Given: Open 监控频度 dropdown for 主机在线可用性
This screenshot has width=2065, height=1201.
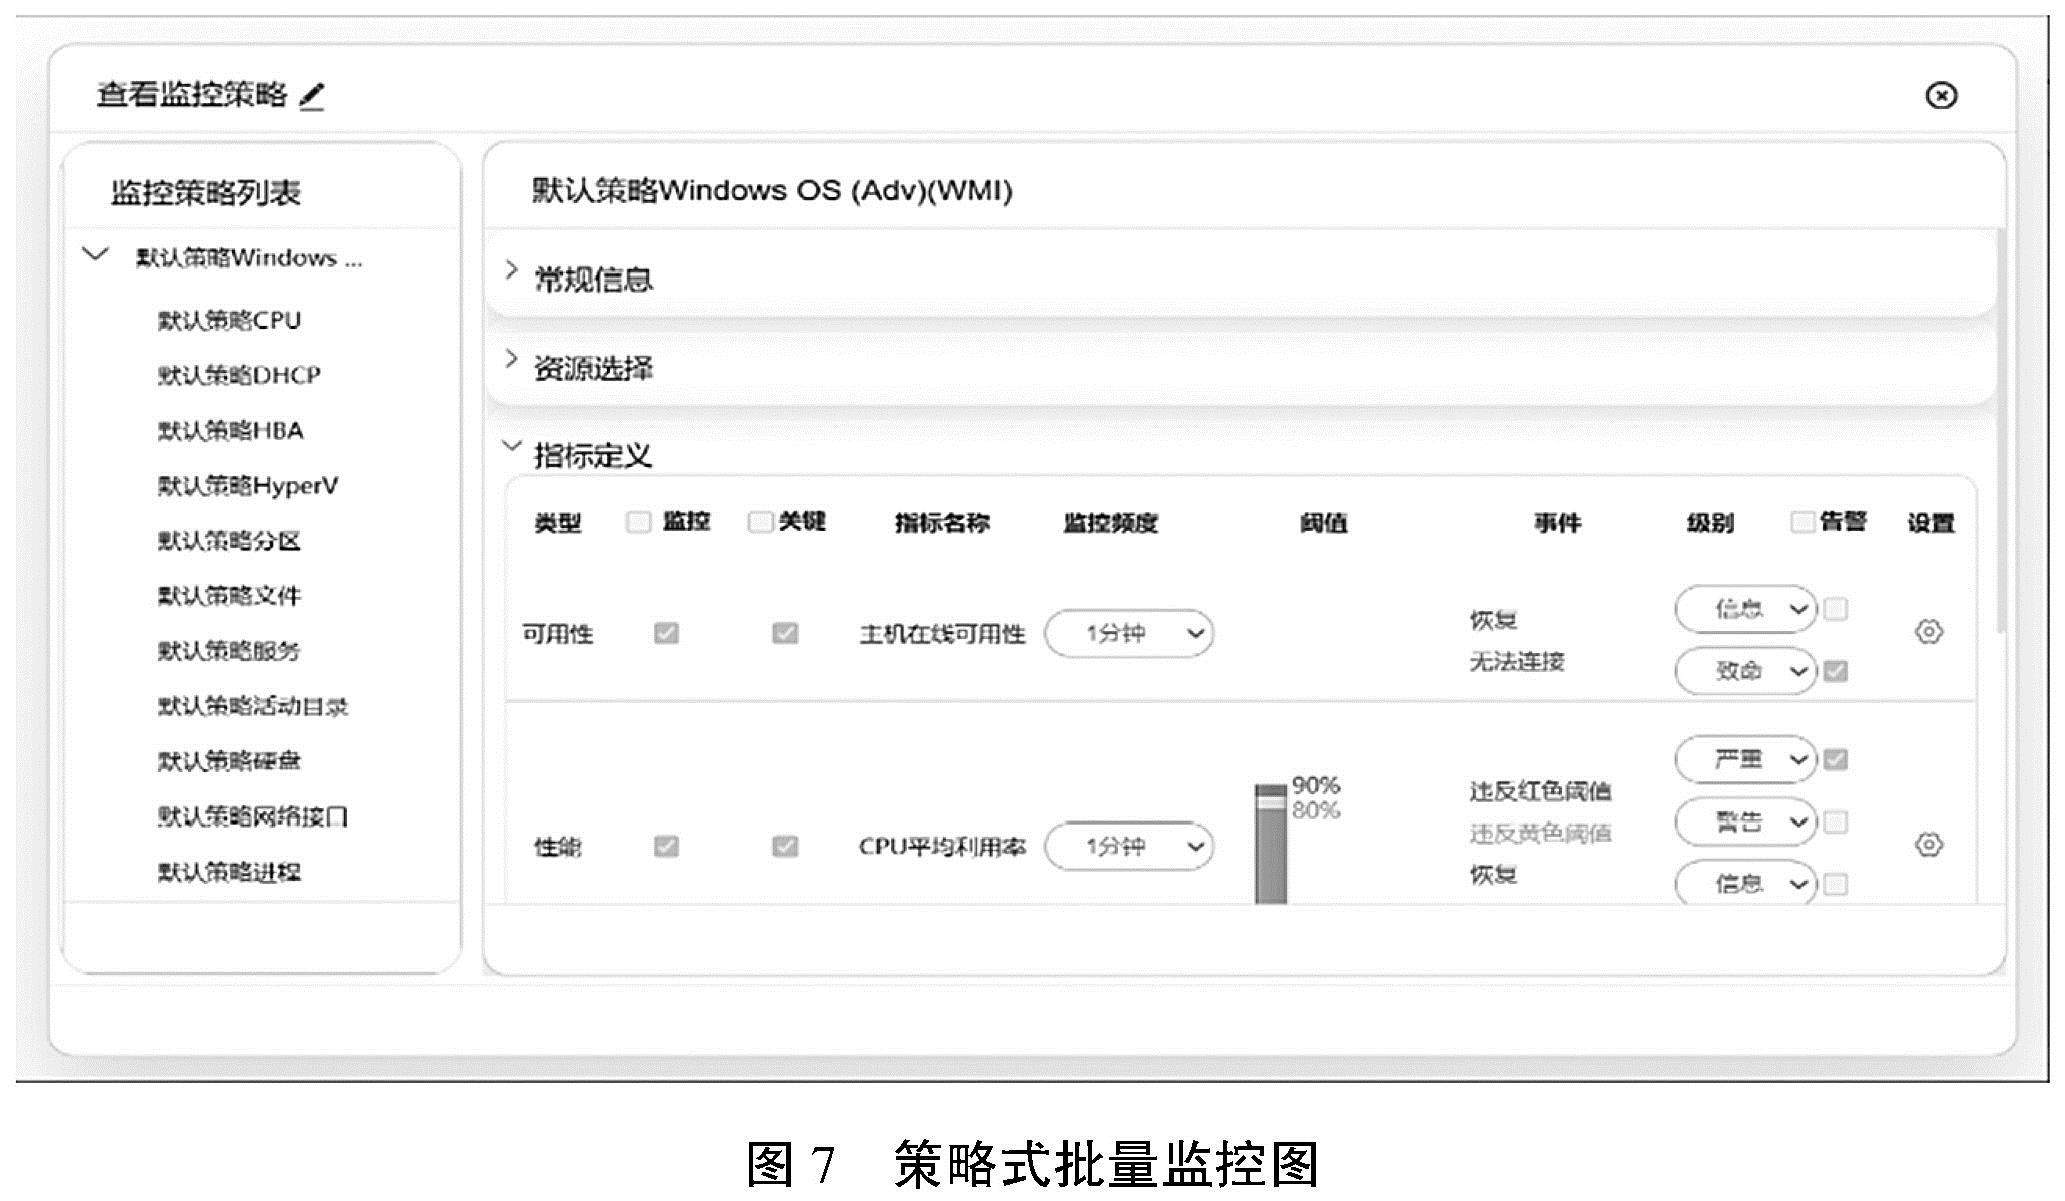Looking at the screenshot, I should click(1129, 633).
